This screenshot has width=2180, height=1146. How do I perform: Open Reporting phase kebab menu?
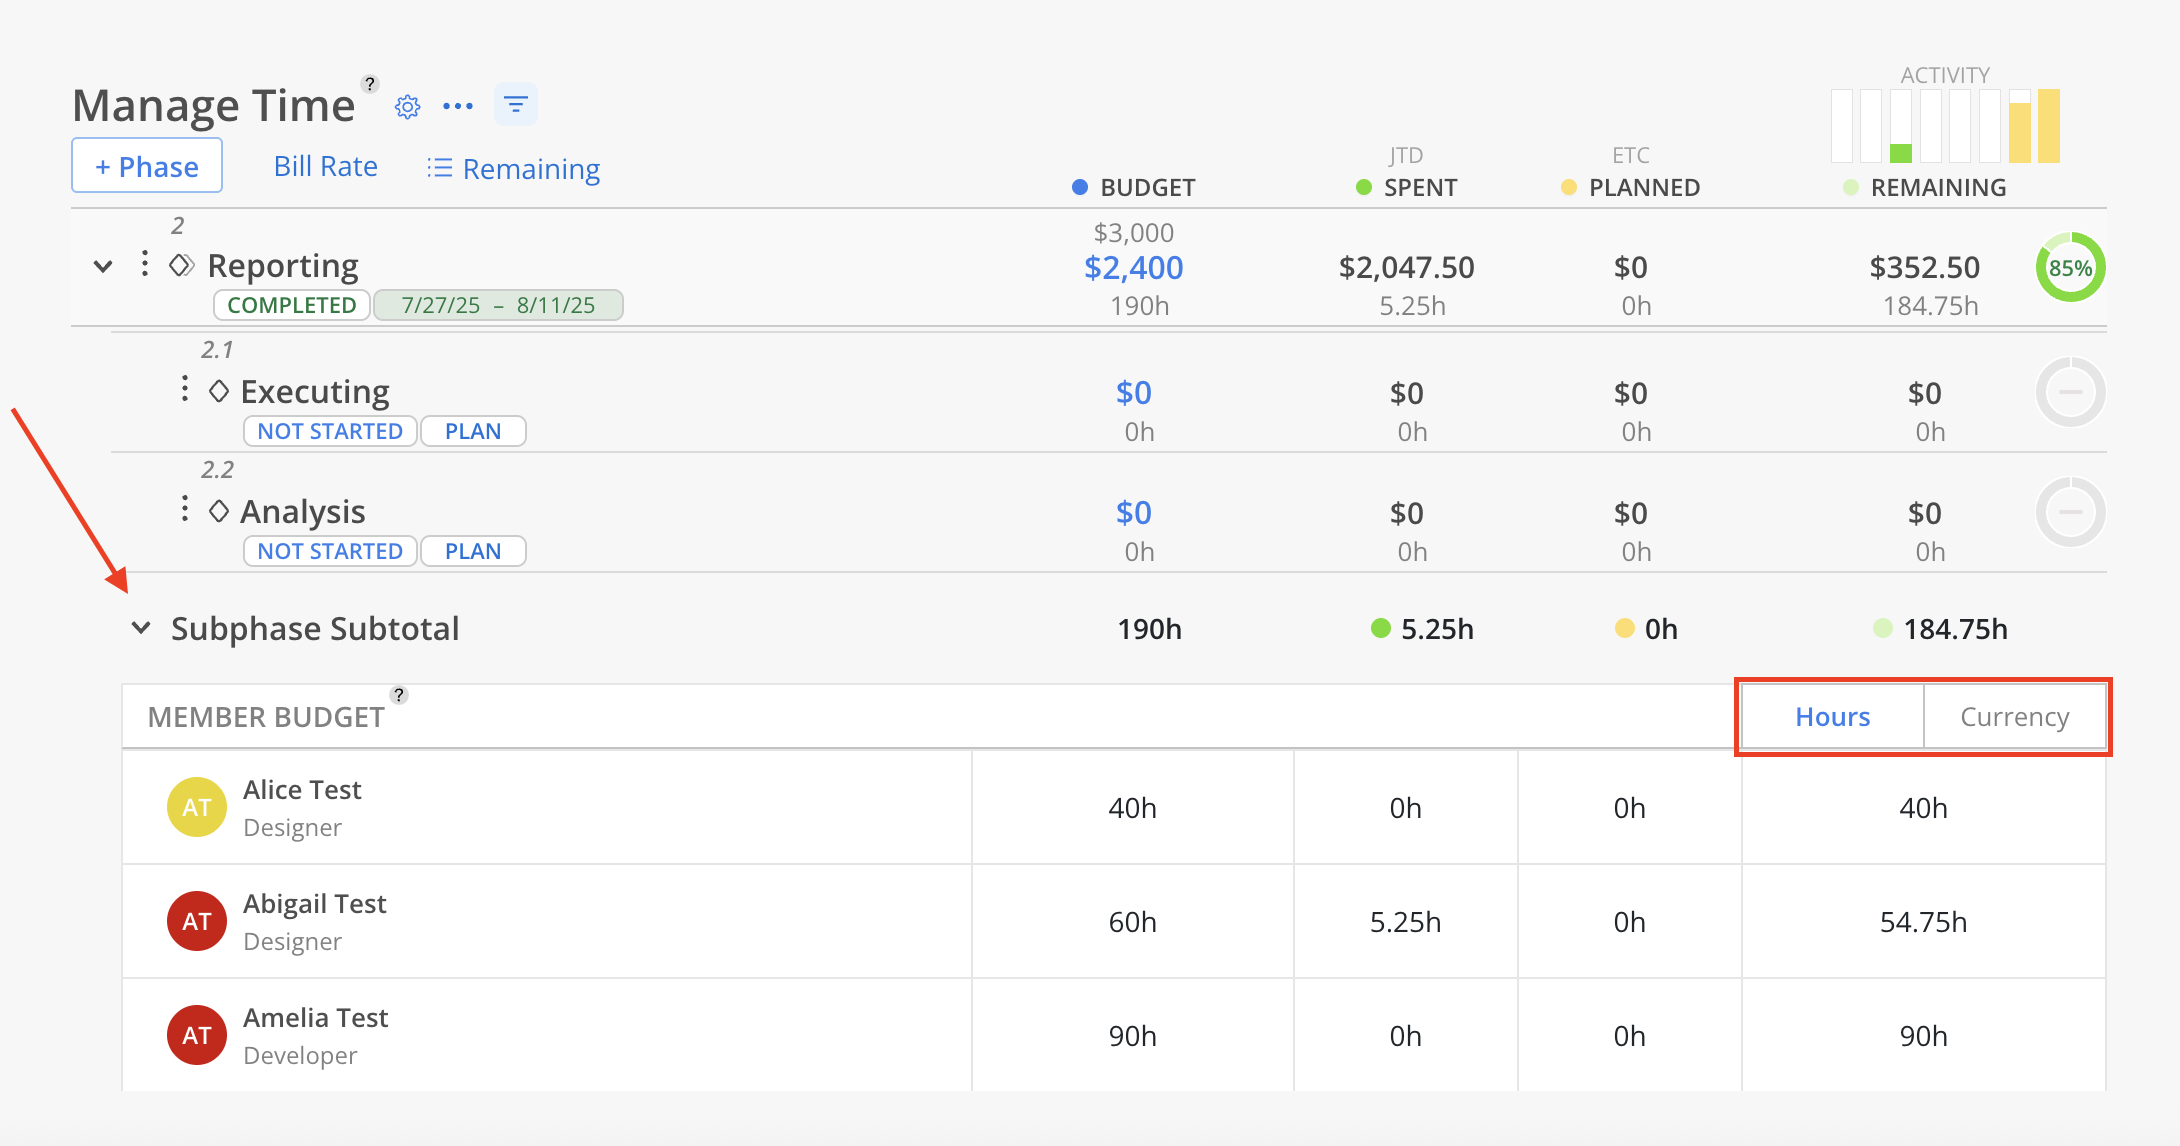[145, 264]
